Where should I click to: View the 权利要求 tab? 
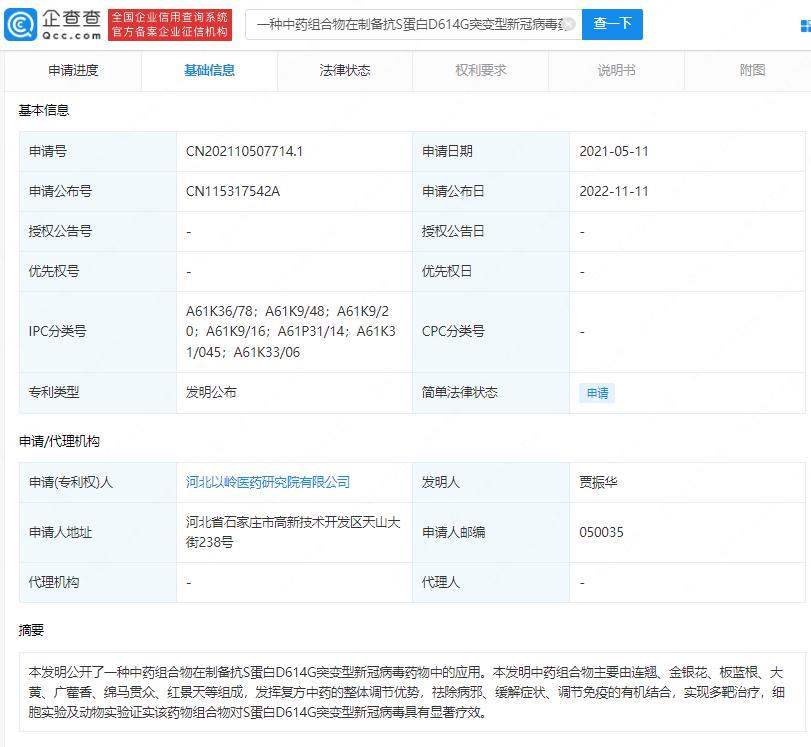click(480, 70)
